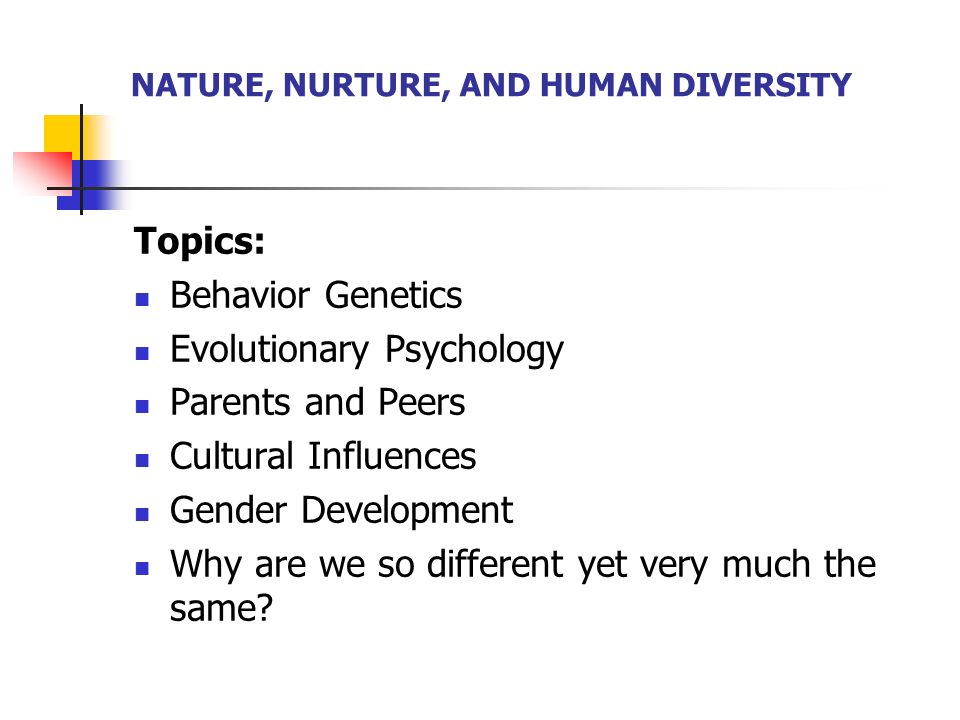Screen dimensions: 960x720
Task: Select the Gender Development topic
Action: click(341, 510)
